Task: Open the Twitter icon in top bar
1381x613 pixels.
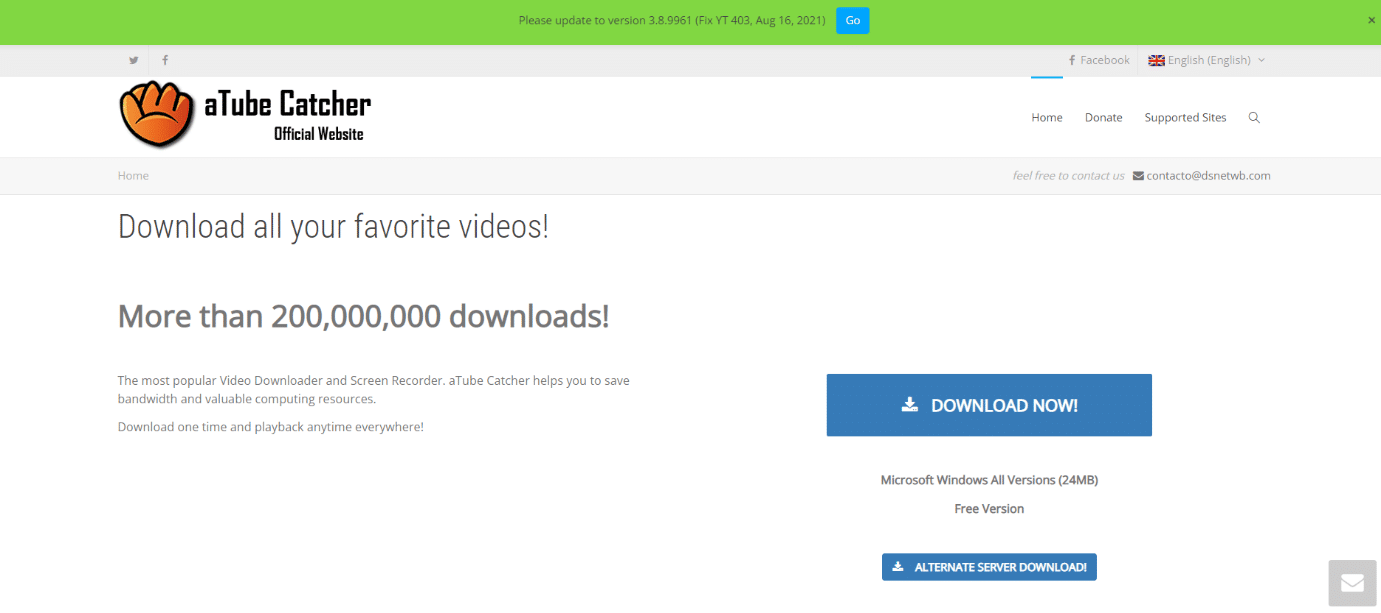Action: [x=134, y=60]
